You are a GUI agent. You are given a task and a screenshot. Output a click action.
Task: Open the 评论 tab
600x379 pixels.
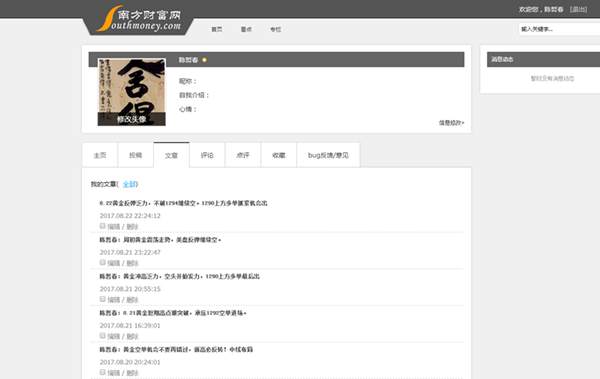207,155
